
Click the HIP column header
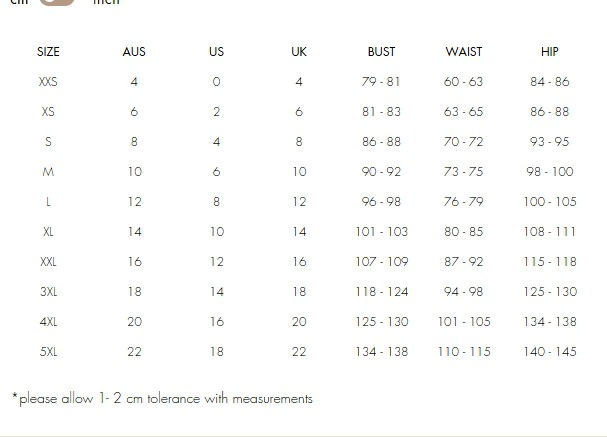(x=549, y=51)
